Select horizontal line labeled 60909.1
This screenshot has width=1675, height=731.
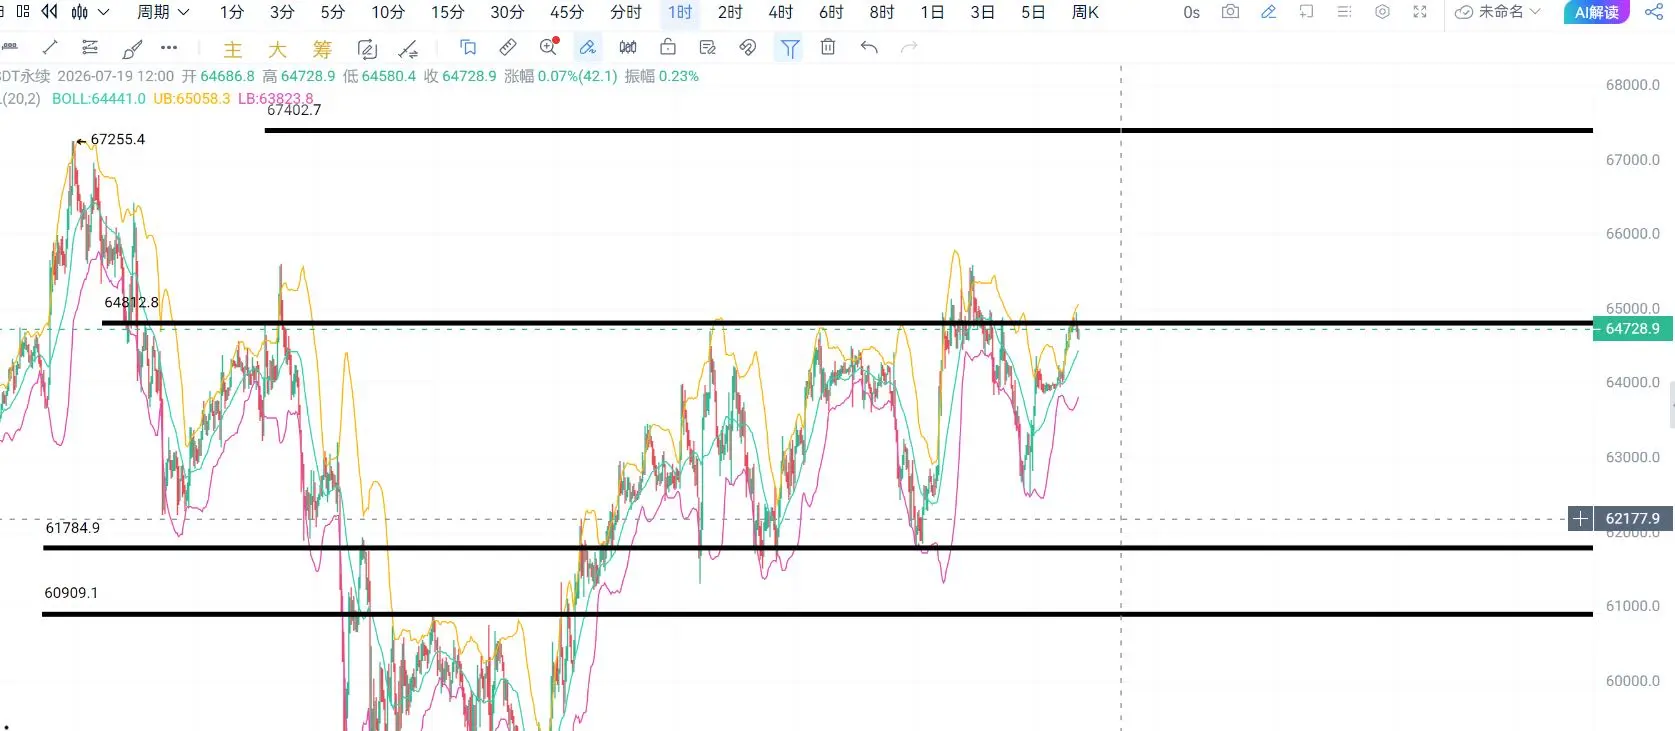[x=817, y=614]
